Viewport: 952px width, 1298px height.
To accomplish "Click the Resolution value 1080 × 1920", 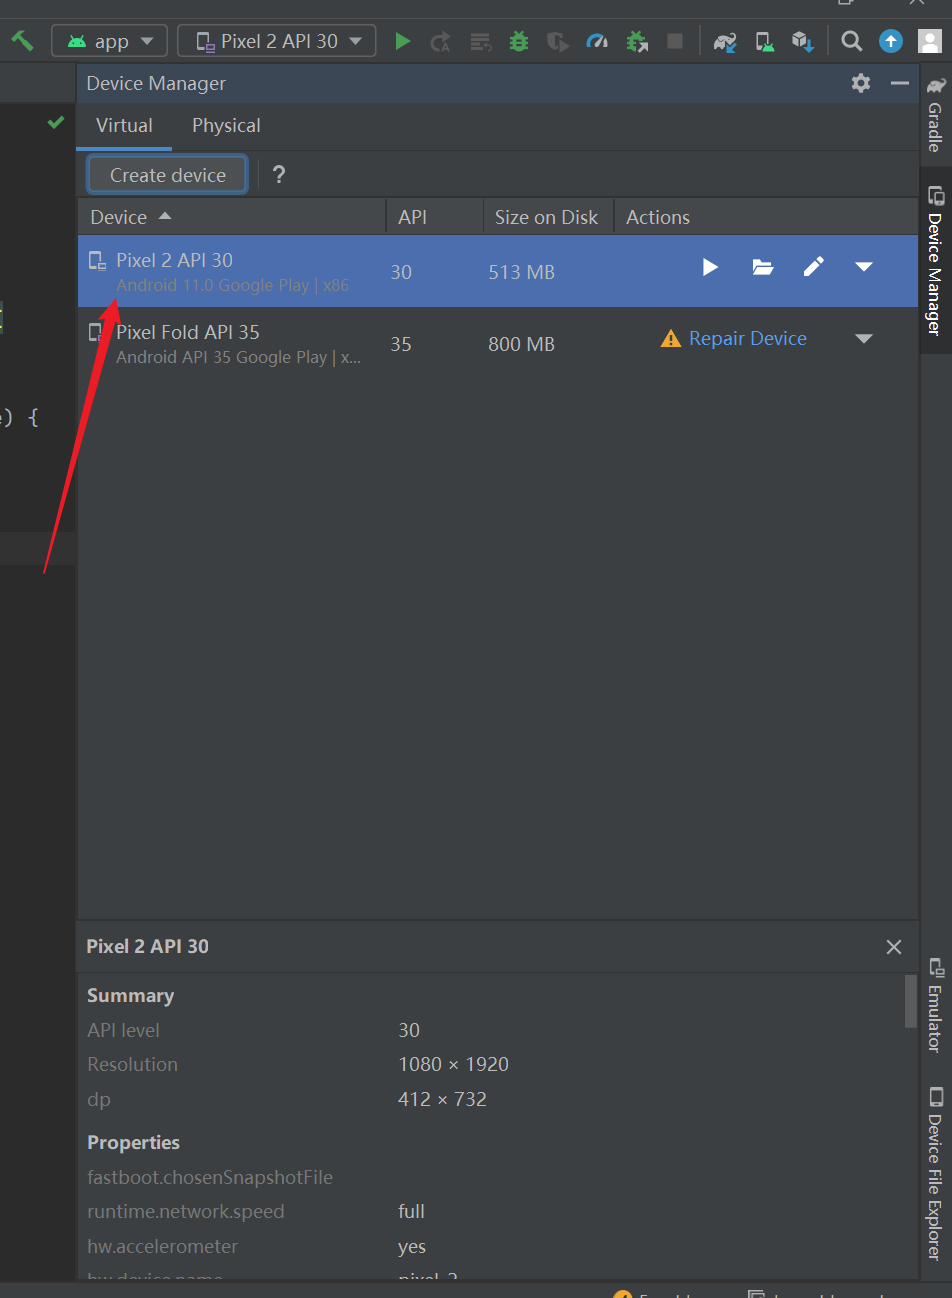I will point(453,1064).
